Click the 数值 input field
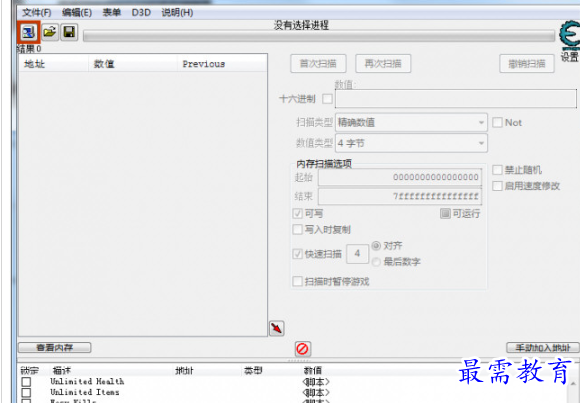580x403 pixels. click(x=456, y=99)
